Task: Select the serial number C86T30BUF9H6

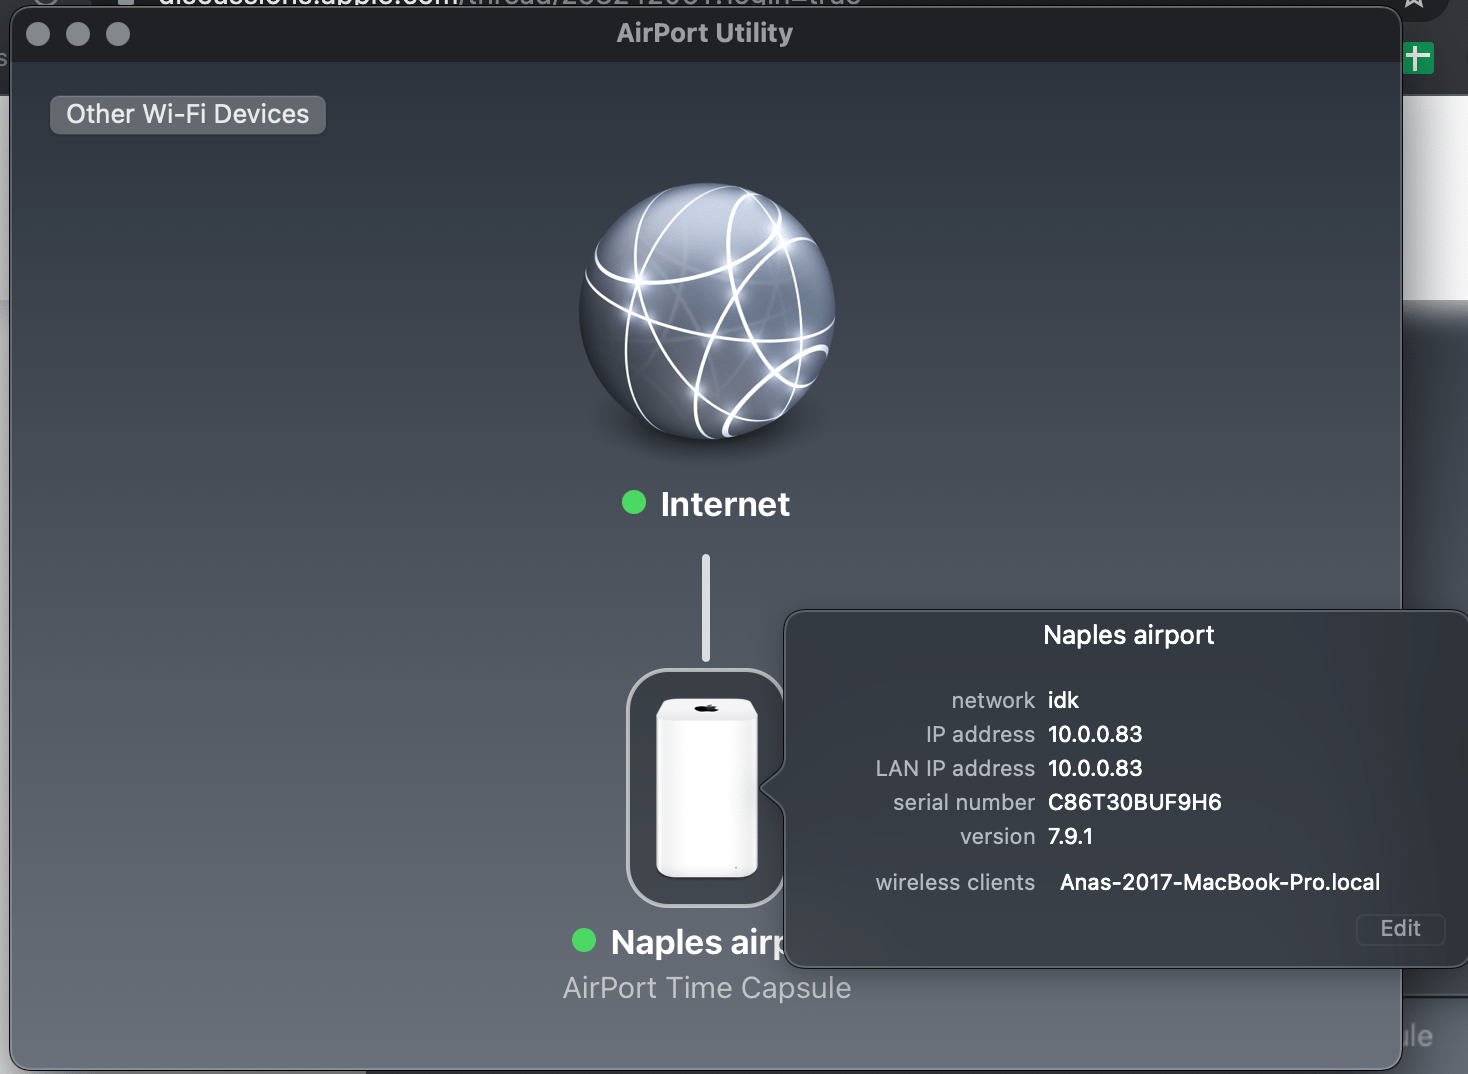Action: 1134,801
